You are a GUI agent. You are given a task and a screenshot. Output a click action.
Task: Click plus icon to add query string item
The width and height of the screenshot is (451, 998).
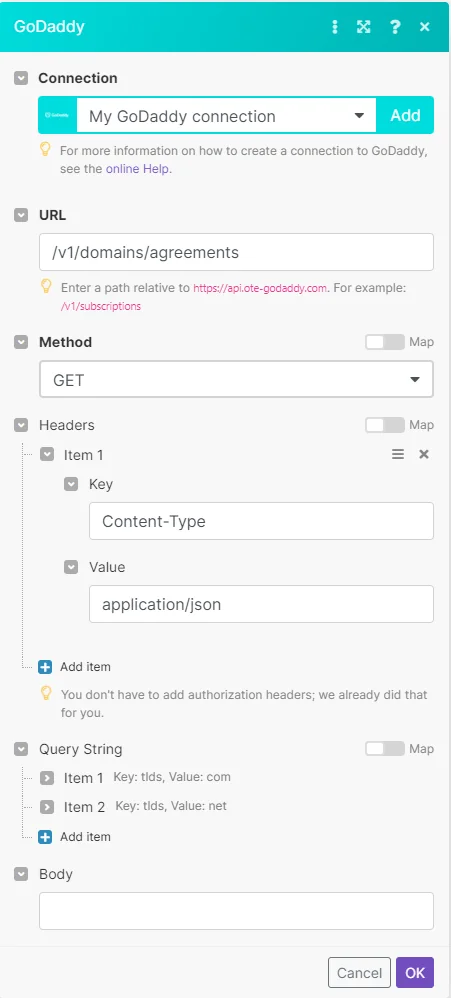pyautogui.click(x=45, y=837)
